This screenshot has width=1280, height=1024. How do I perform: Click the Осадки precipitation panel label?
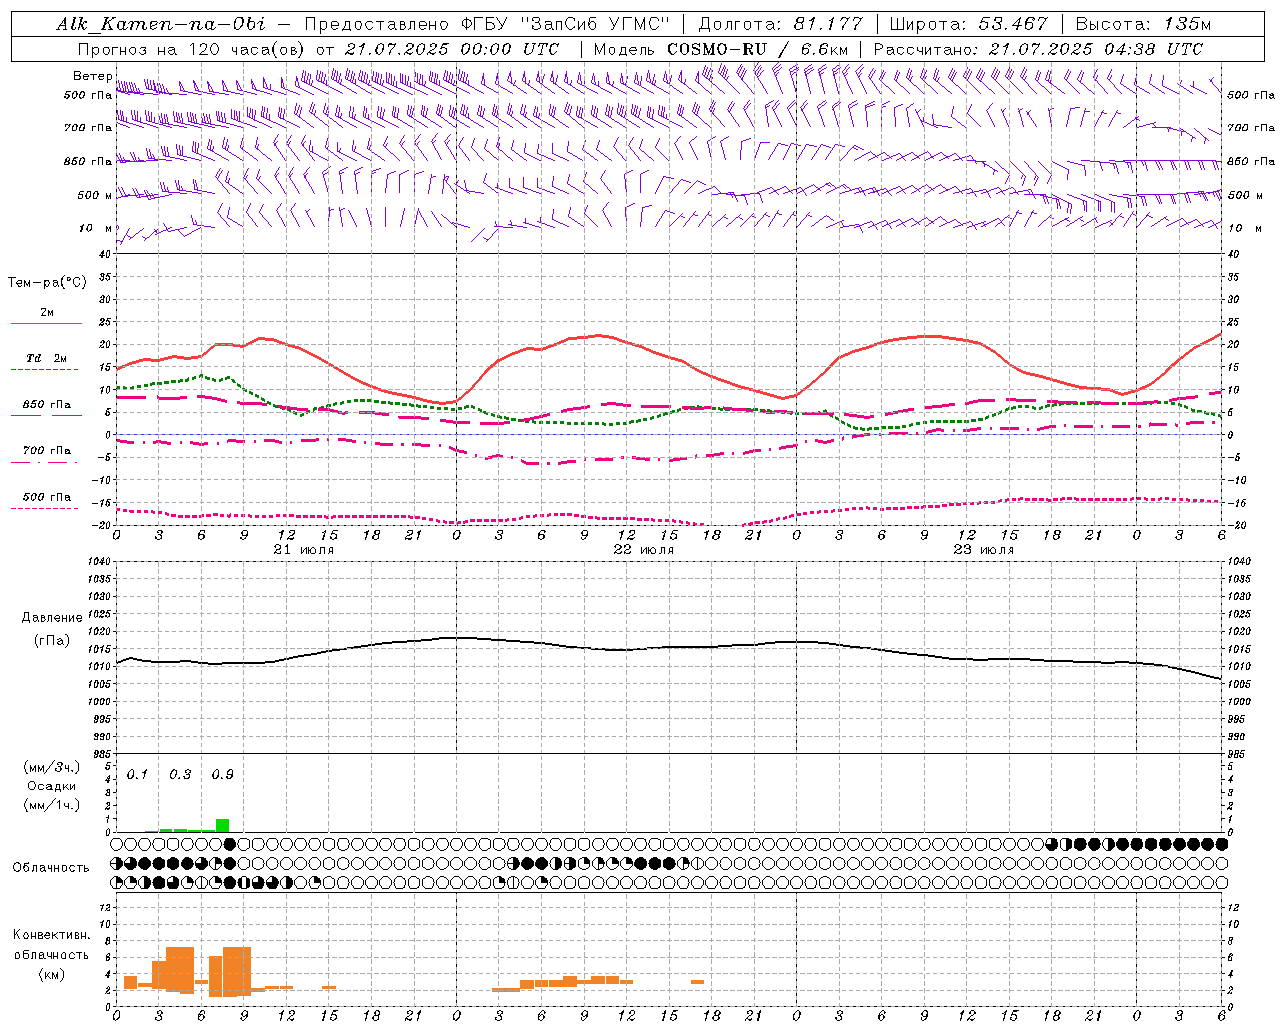pyautogui.click(x=52, y=786)
